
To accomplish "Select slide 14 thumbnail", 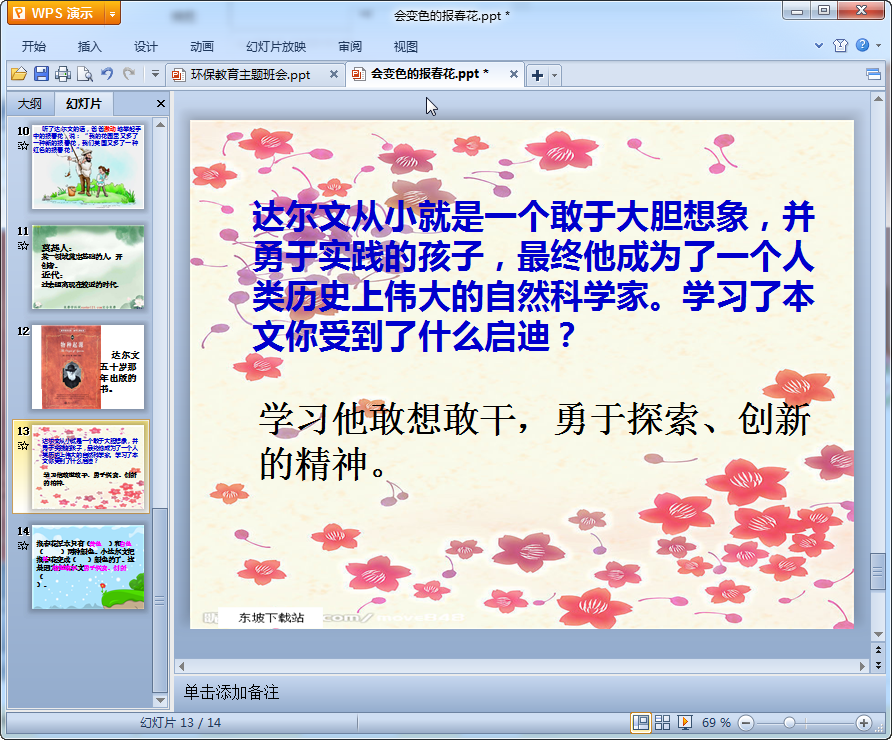I will point(88,567).
